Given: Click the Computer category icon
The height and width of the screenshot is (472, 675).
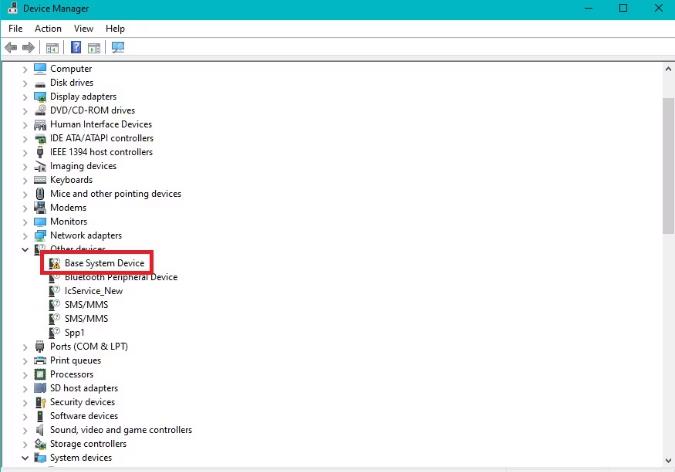Looking at the screenshot, I should coord(40,68).
